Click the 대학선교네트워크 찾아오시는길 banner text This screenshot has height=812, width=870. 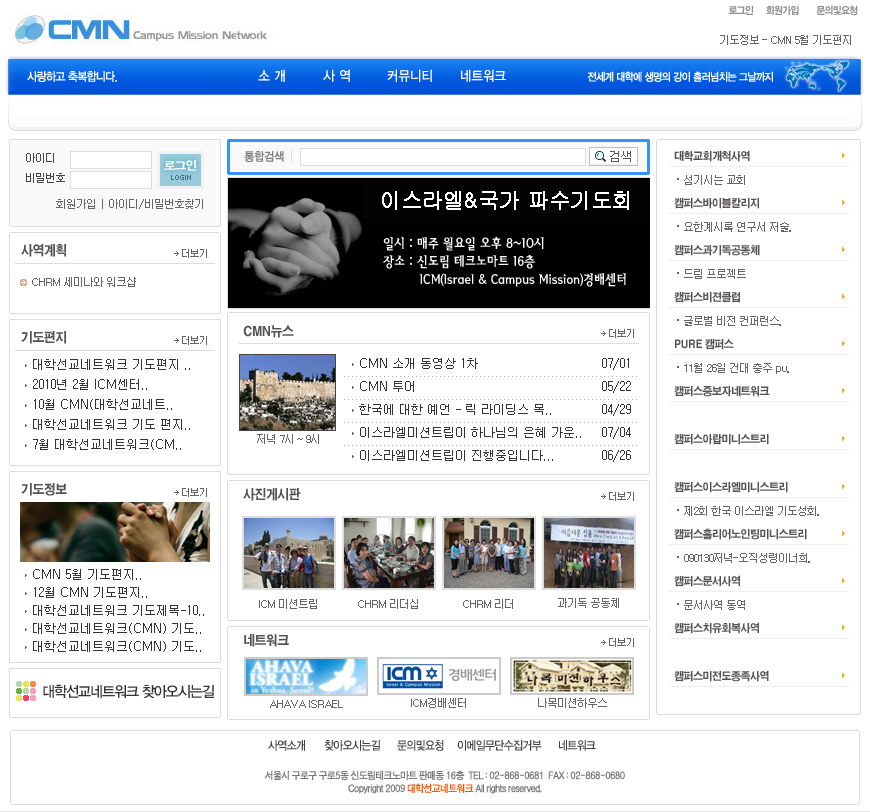coord(129,691)
